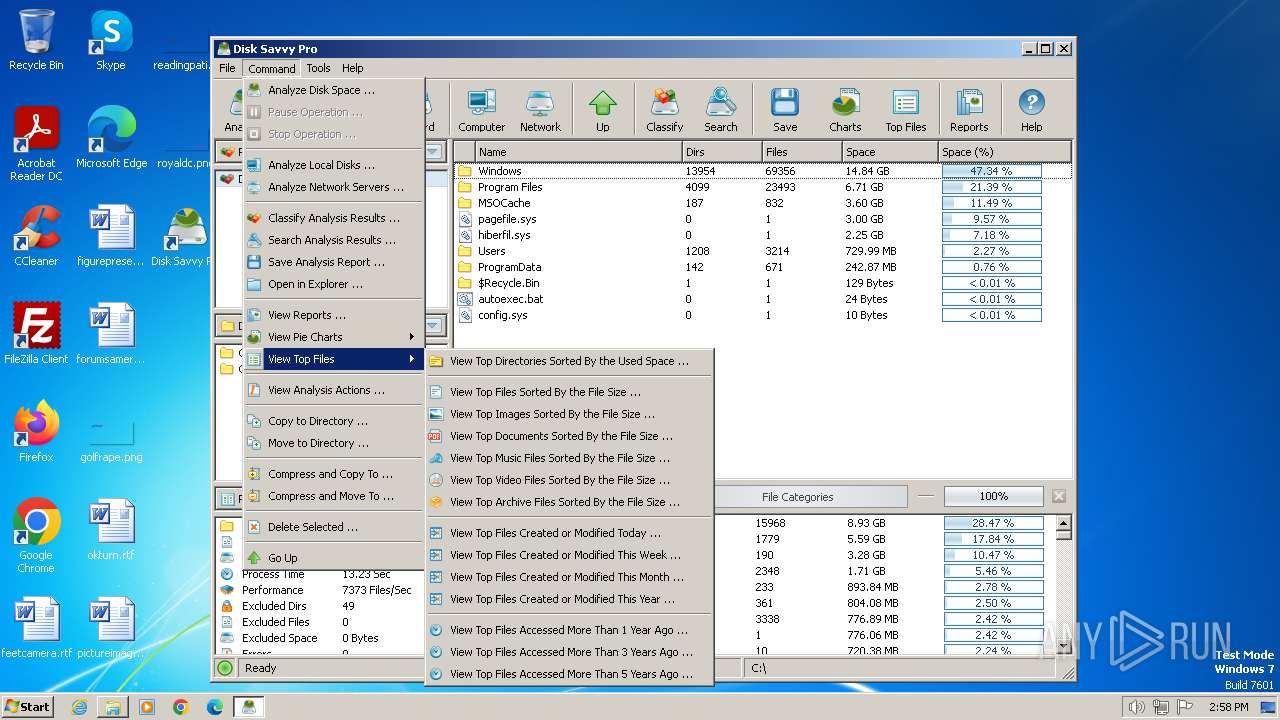
Task: Click the lower panel scrollbar down arrow
Action: pos(1064,647)
